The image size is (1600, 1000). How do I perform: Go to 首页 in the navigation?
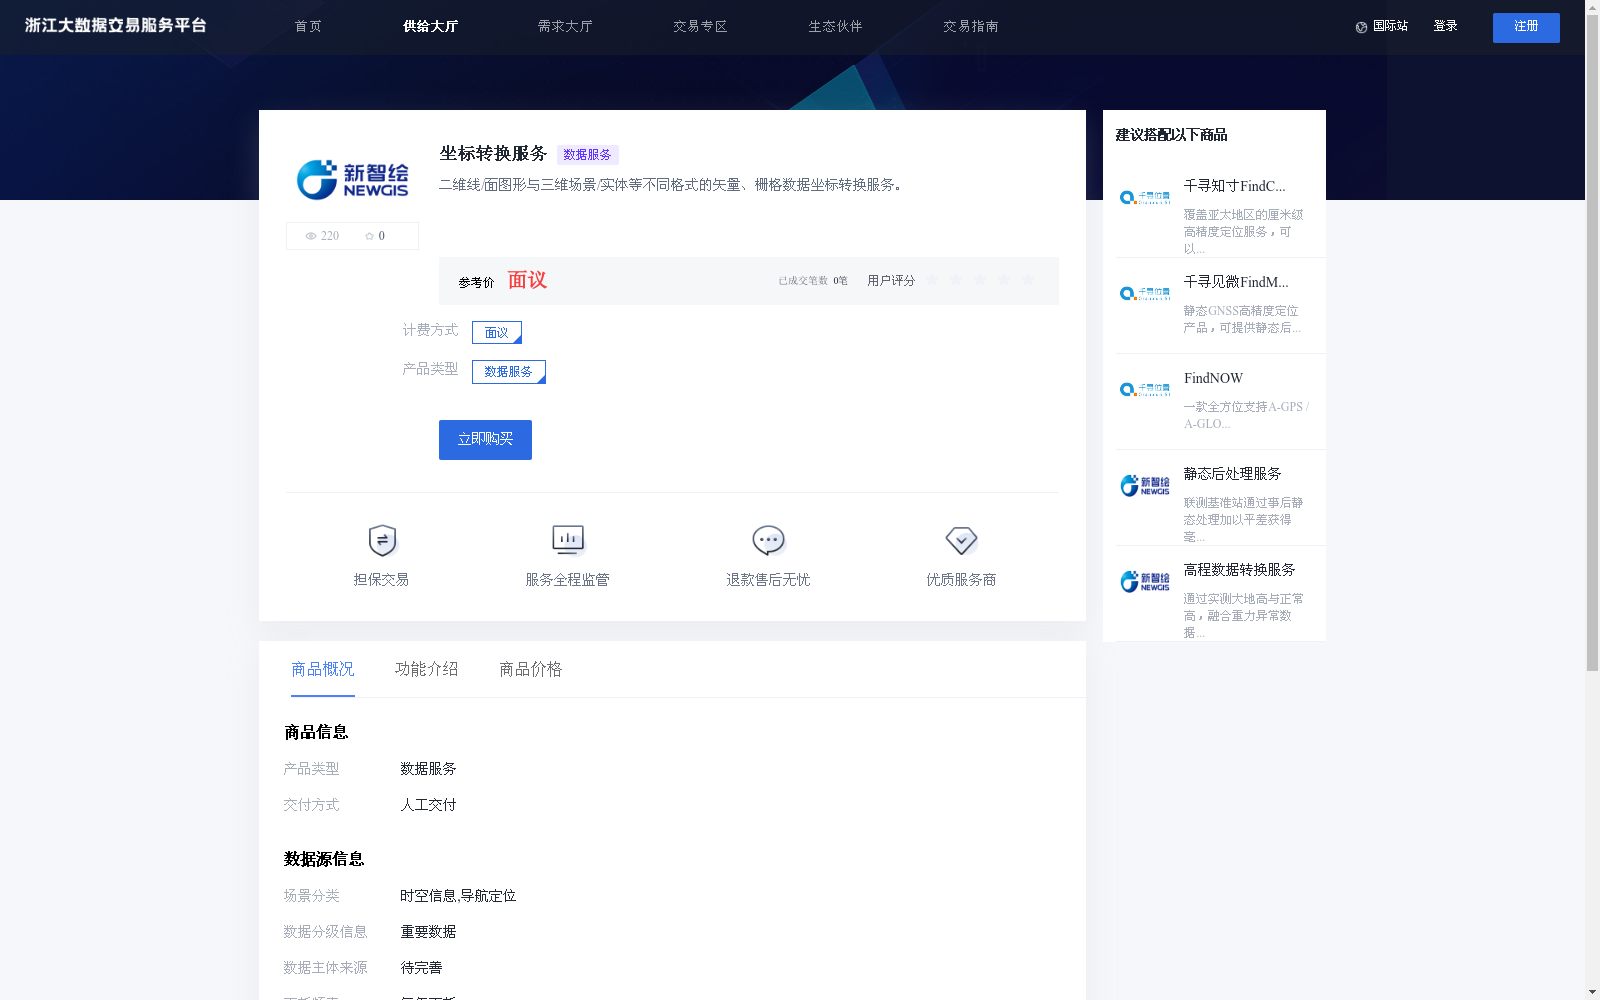click(x=308, y=27)
